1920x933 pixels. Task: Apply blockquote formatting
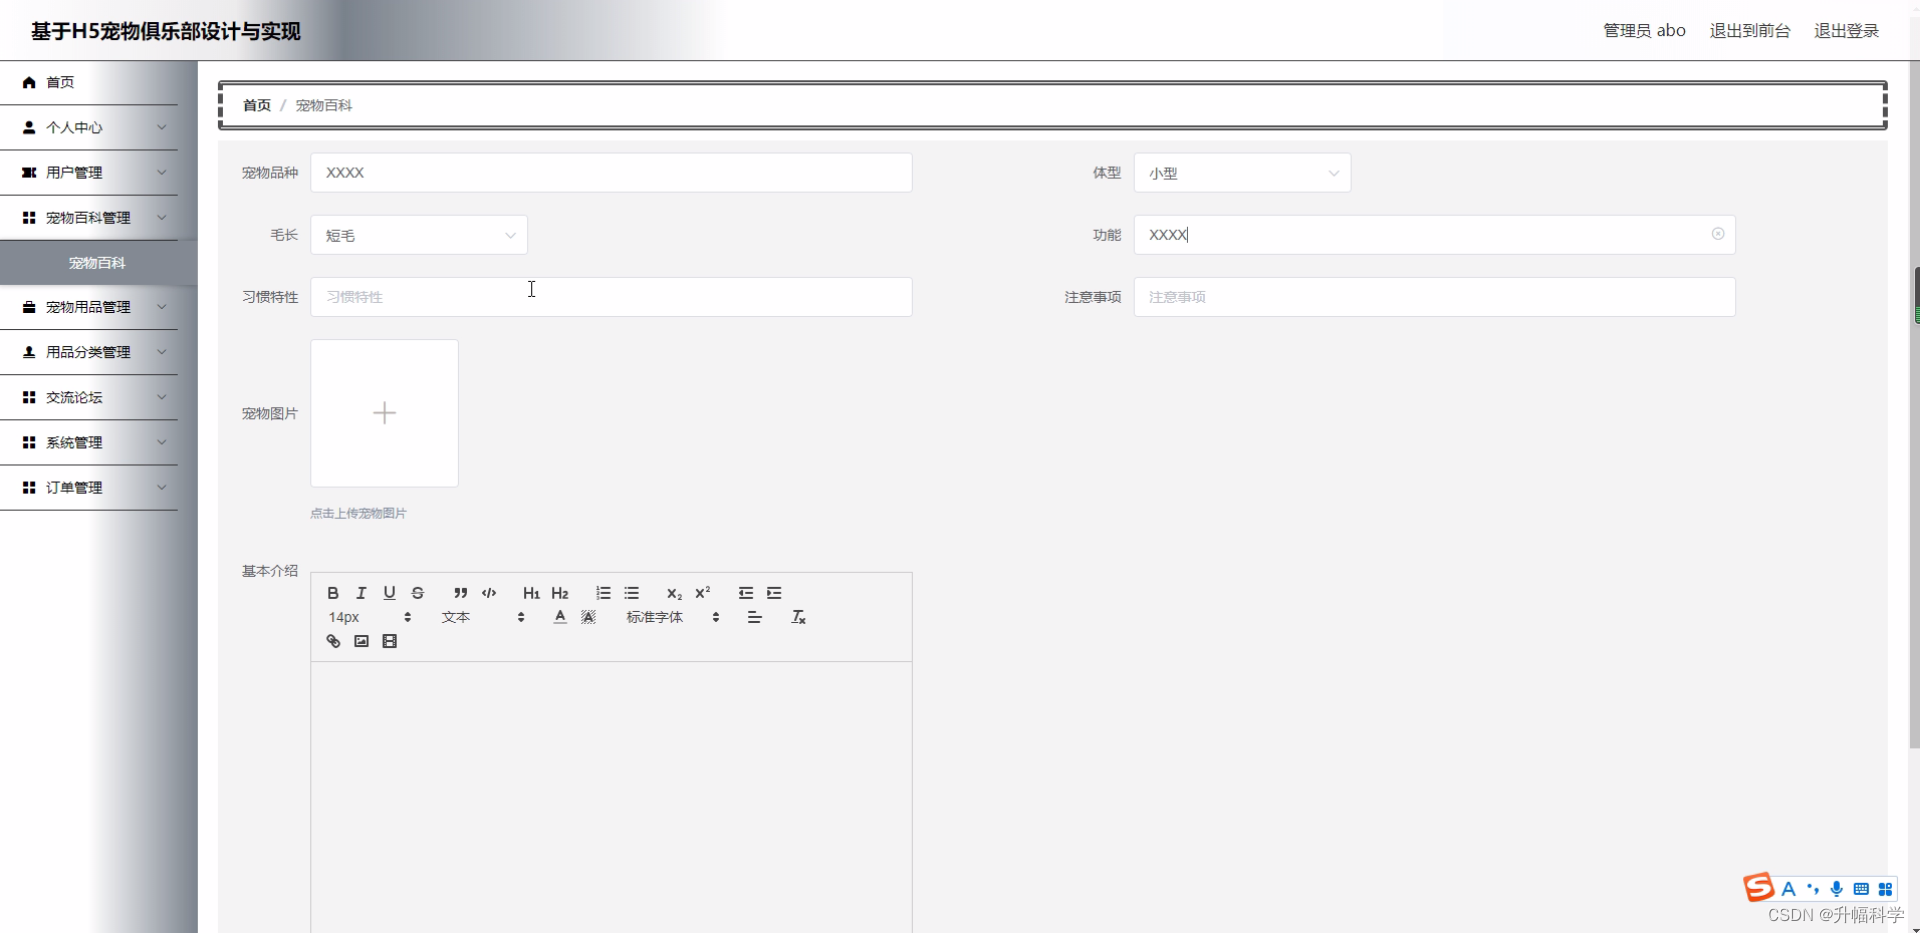coord(460,593)
